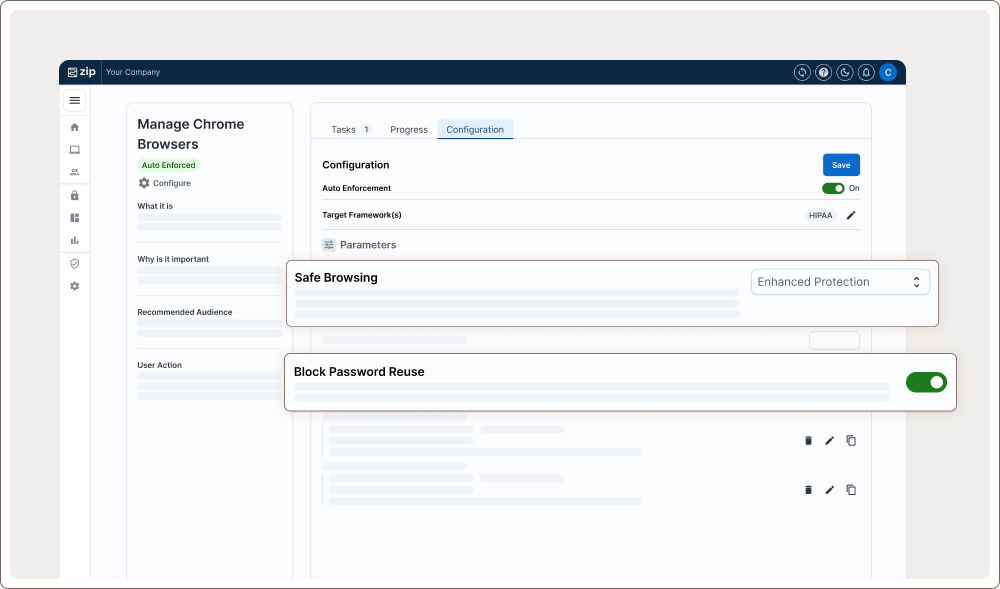Open the hamburger menu in the sidebar
This screenshot has width=1000, height=589.
[x=74, y=100]
